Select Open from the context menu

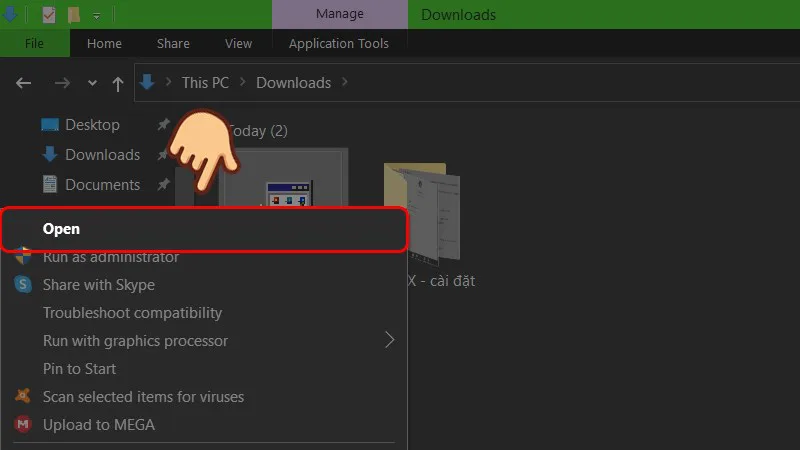pos(61,229)
